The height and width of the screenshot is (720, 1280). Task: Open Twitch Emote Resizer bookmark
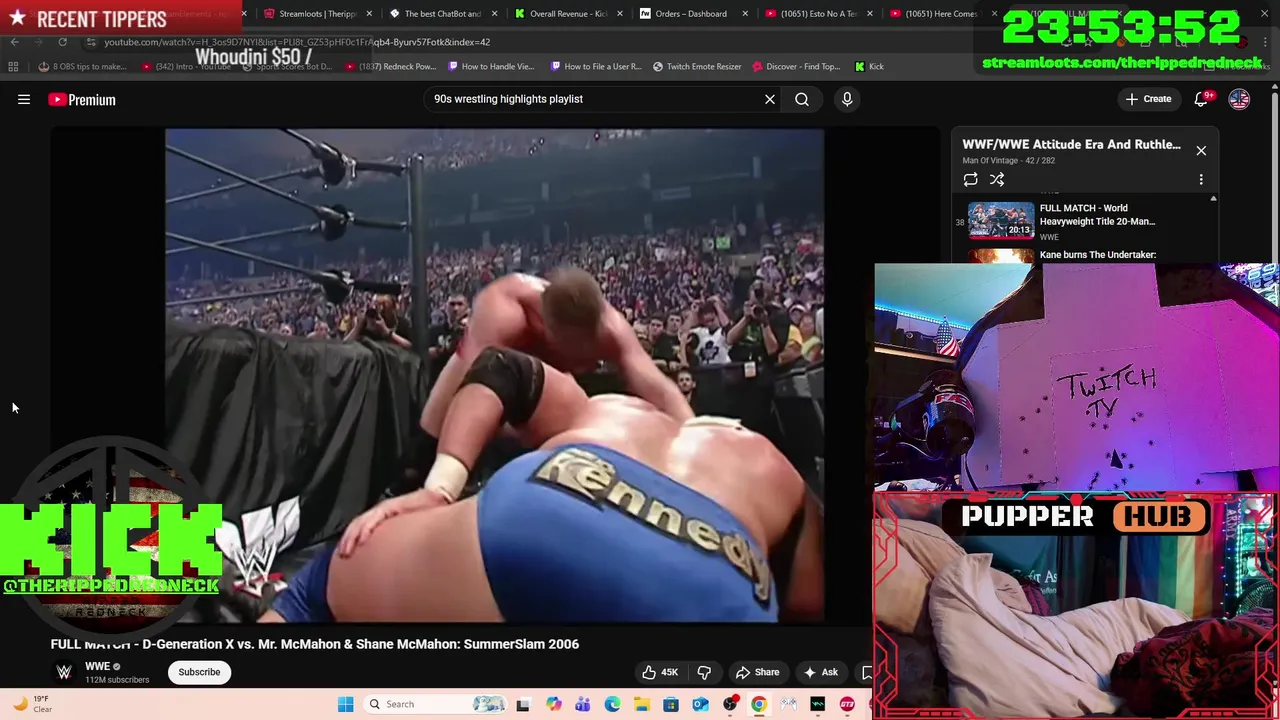pos(697,66)
